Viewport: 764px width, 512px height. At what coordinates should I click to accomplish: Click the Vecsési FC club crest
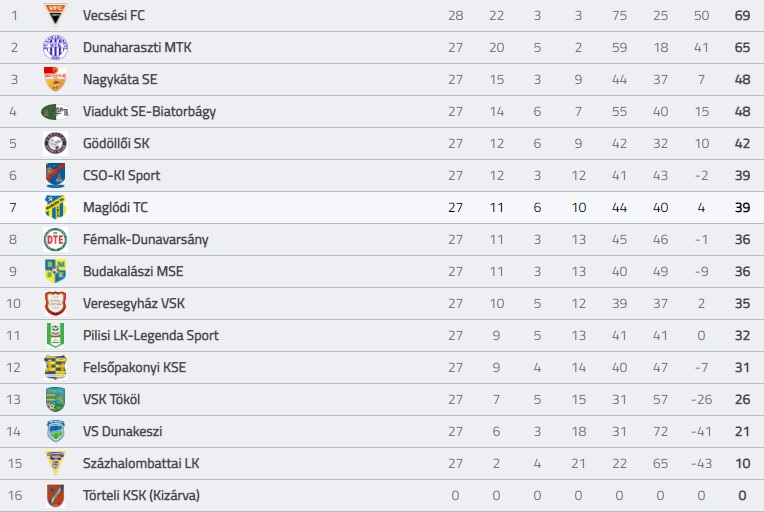(55, 15)
